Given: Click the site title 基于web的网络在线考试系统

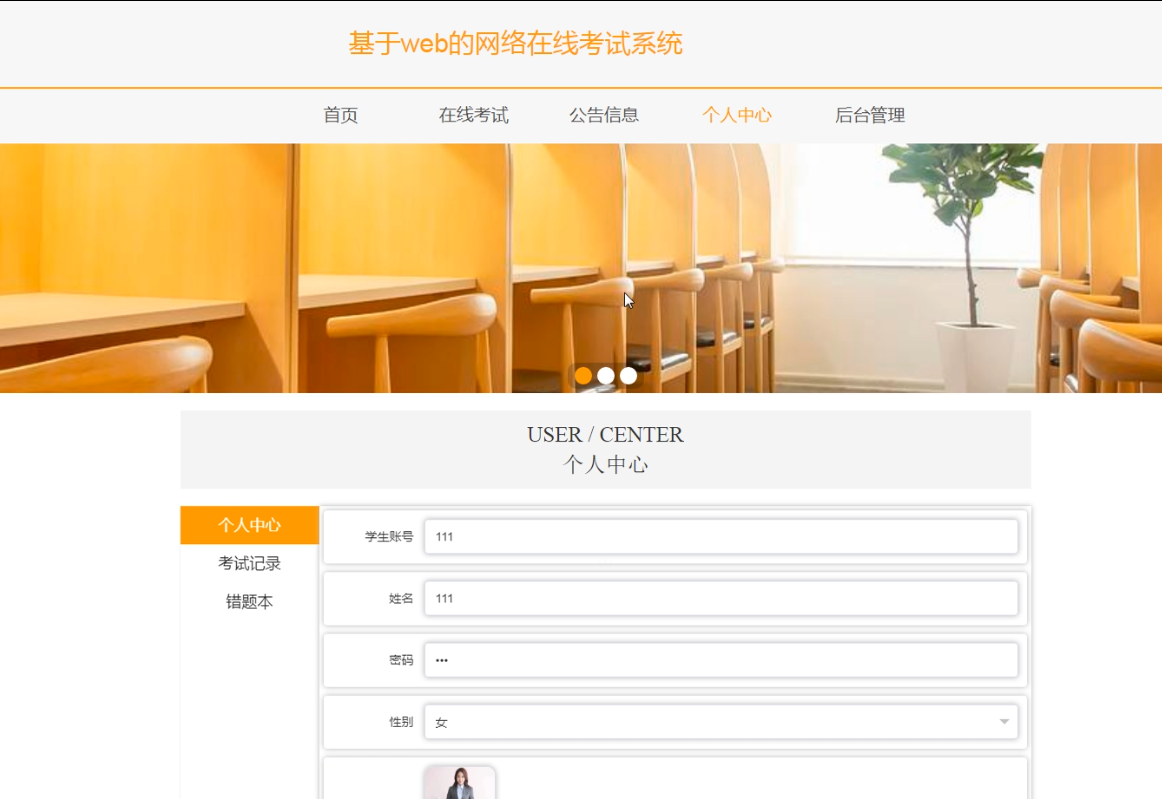Looking at the screenshot, I should pos(517,43).
